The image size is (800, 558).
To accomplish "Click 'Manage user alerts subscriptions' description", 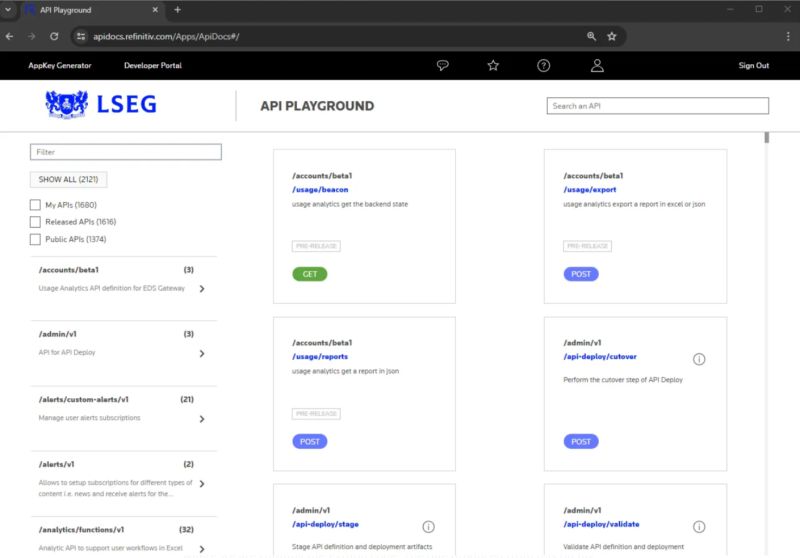I will pos(89,418).
